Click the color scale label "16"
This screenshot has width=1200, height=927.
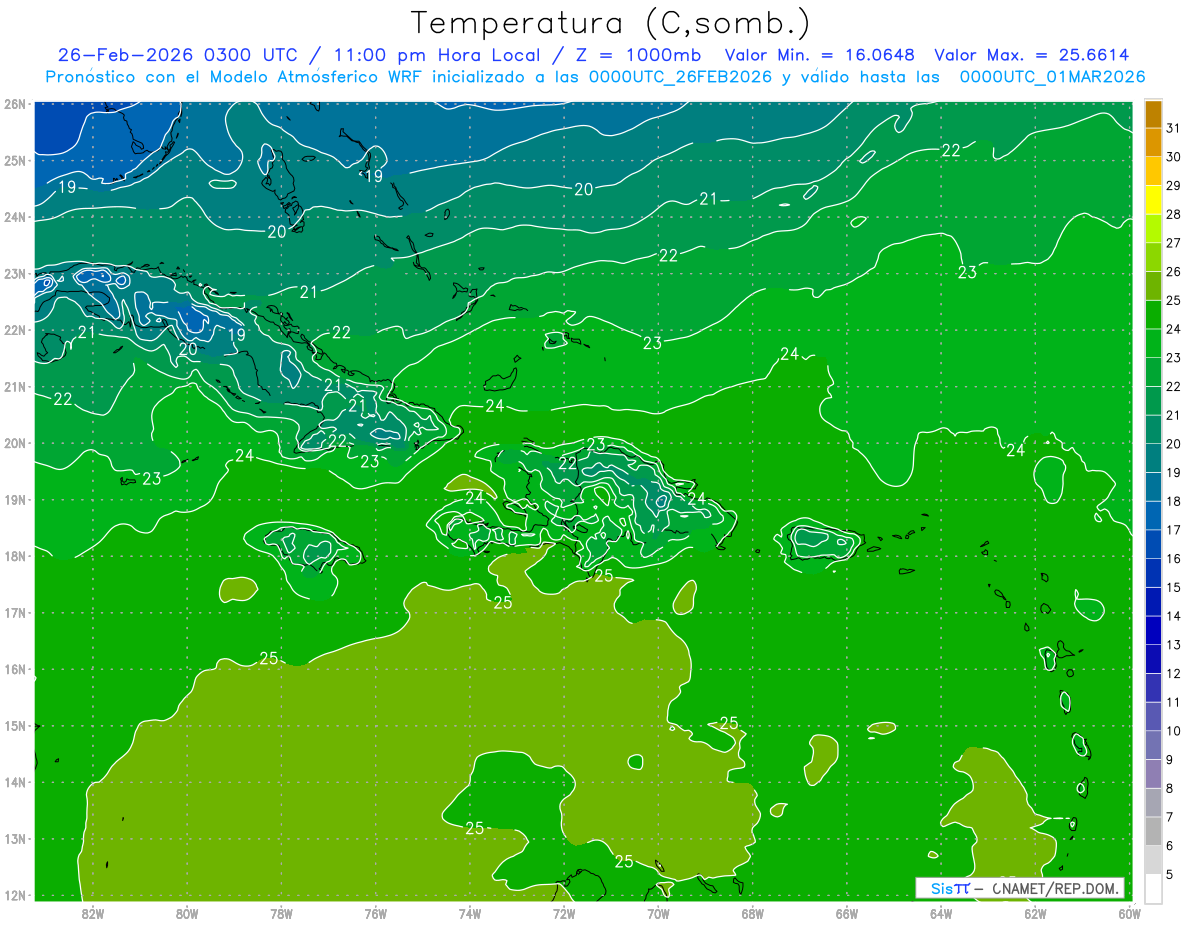pyautogui.click(x=1173, y=559)
